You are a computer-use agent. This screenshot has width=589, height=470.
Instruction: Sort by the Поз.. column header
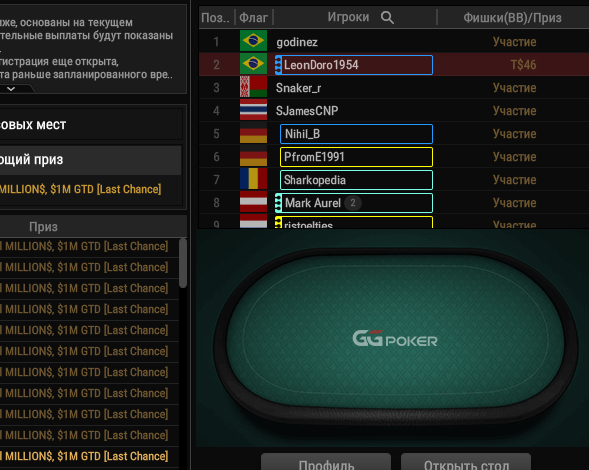point(216,17)
